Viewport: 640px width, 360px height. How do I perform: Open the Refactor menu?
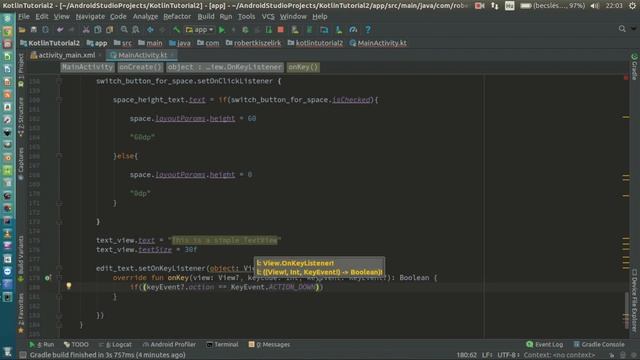pos(177,17)
